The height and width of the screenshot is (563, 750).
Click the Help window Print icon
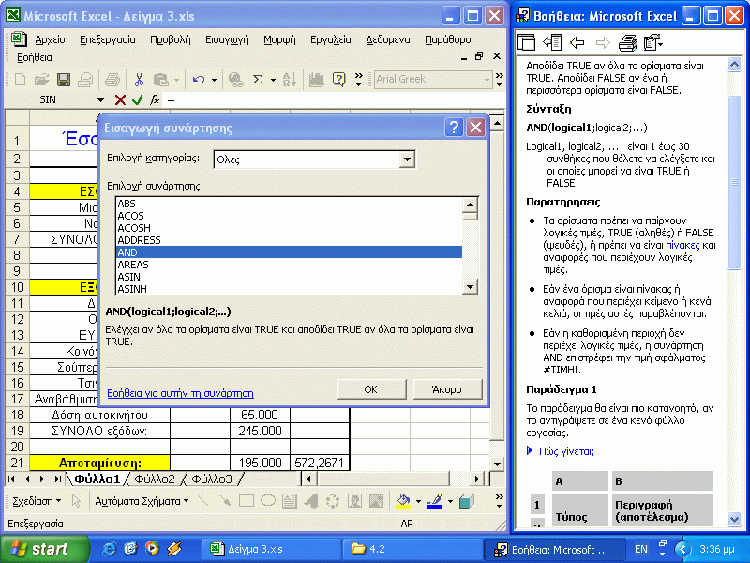[628, 44]
